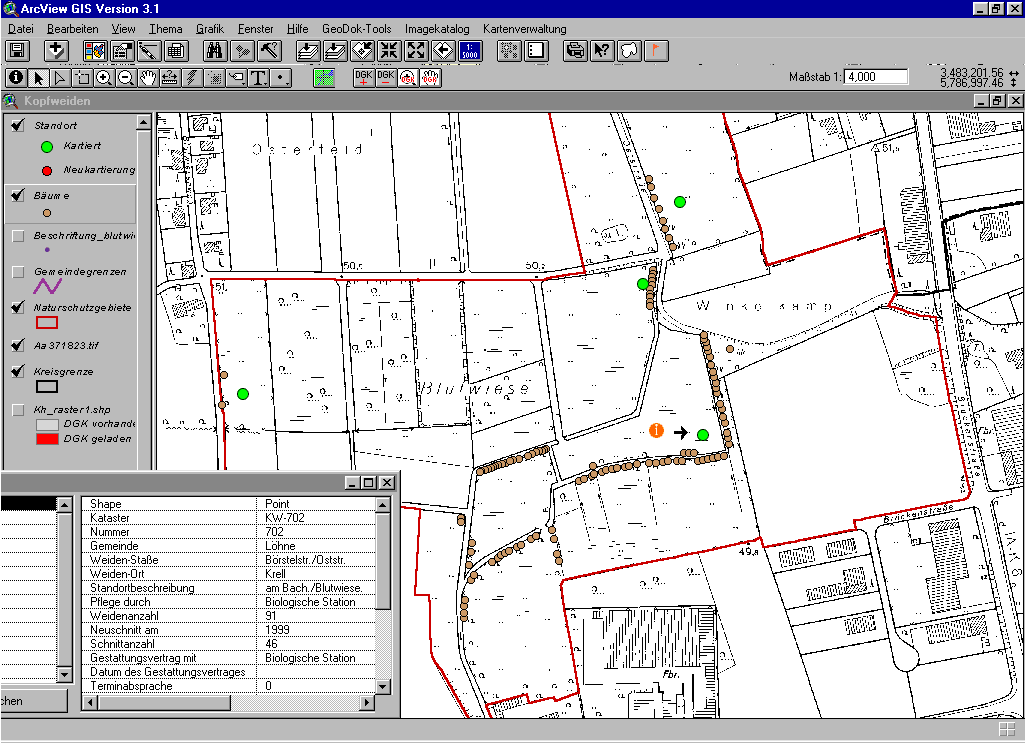Viewport: 1027px width, 743px height.
Task: Click the Print icon in toolbar
Action: click(575, 51)
